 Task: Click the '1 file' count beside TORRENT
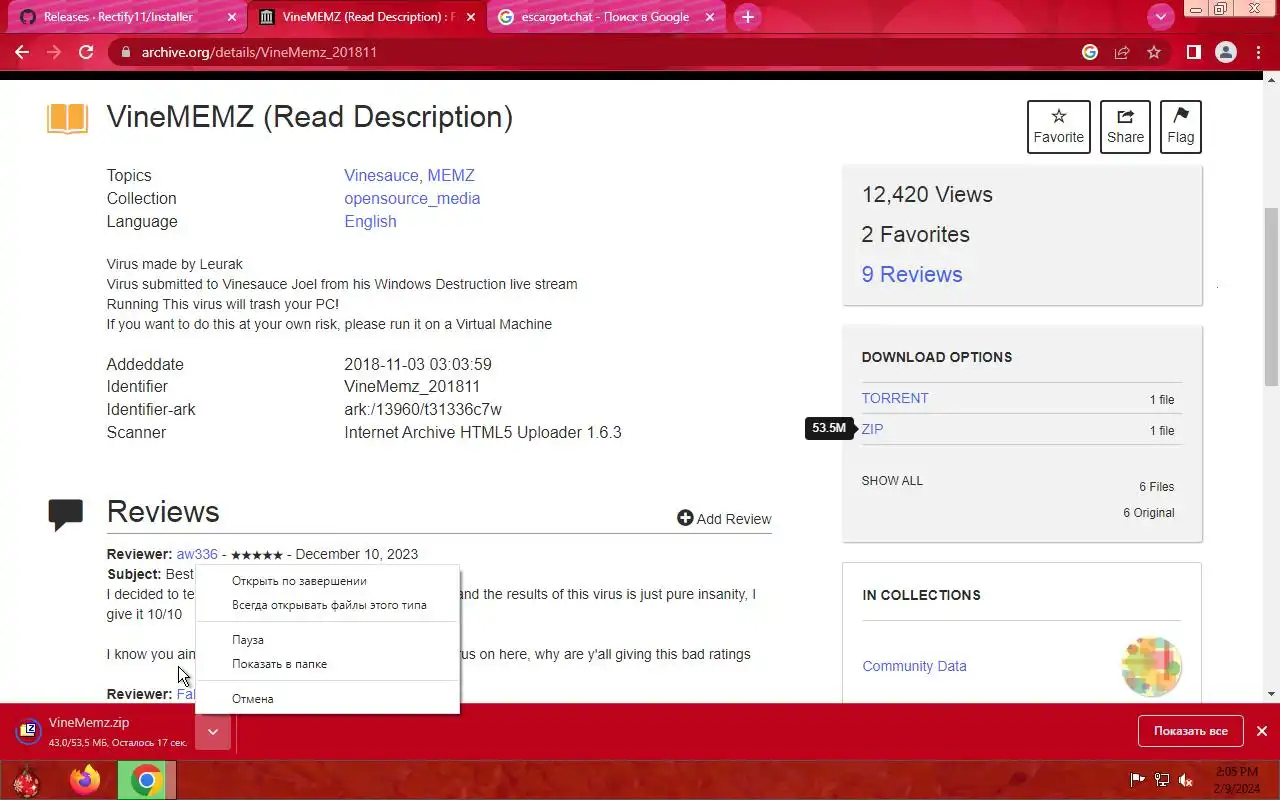click(1161, 400)
